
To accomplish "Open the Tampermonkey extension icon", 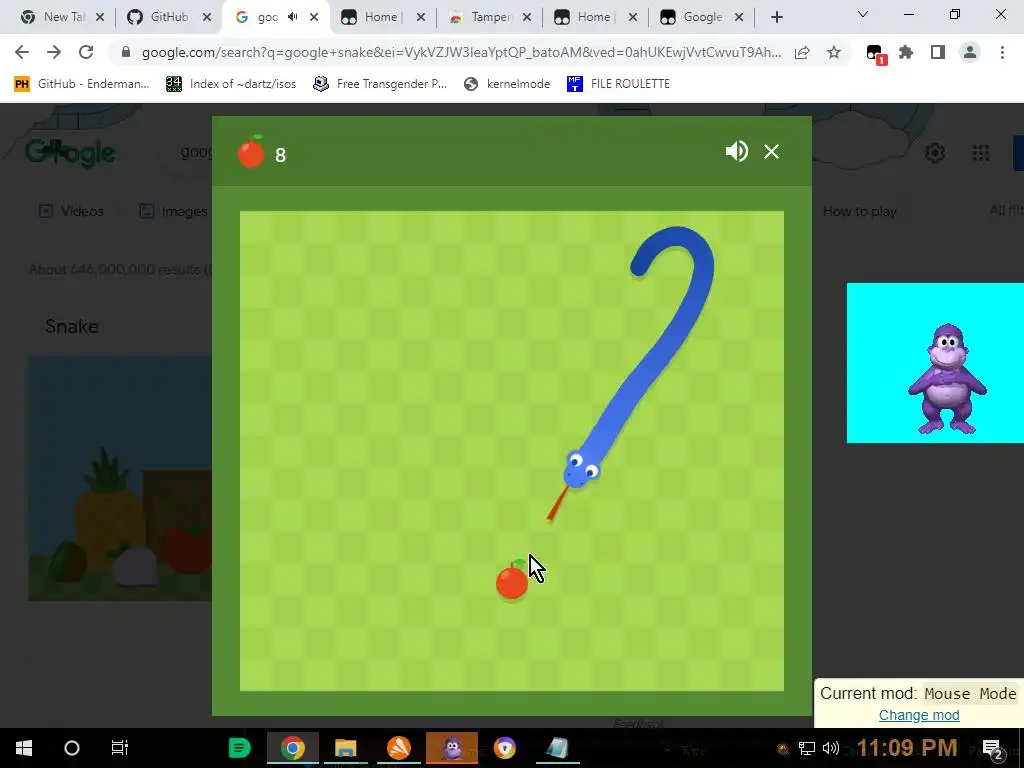I will 874,54.
